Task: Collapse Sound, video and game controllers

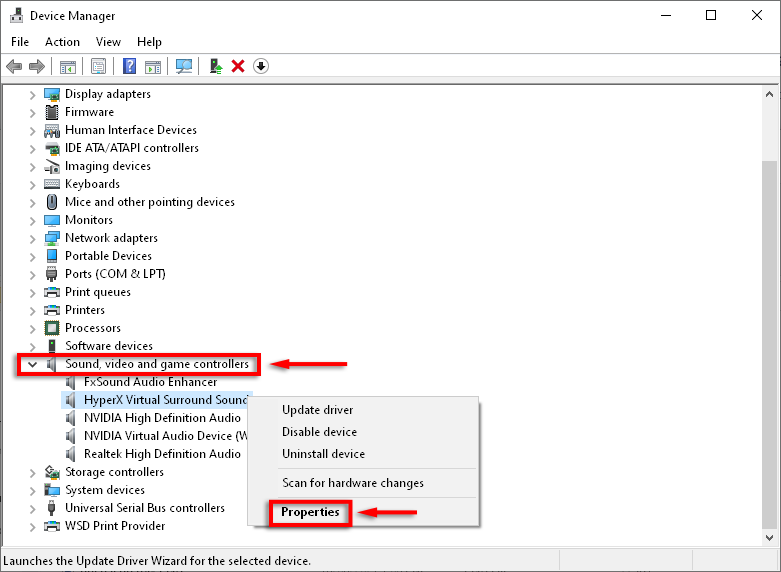Action: click(x=33, y=364)
